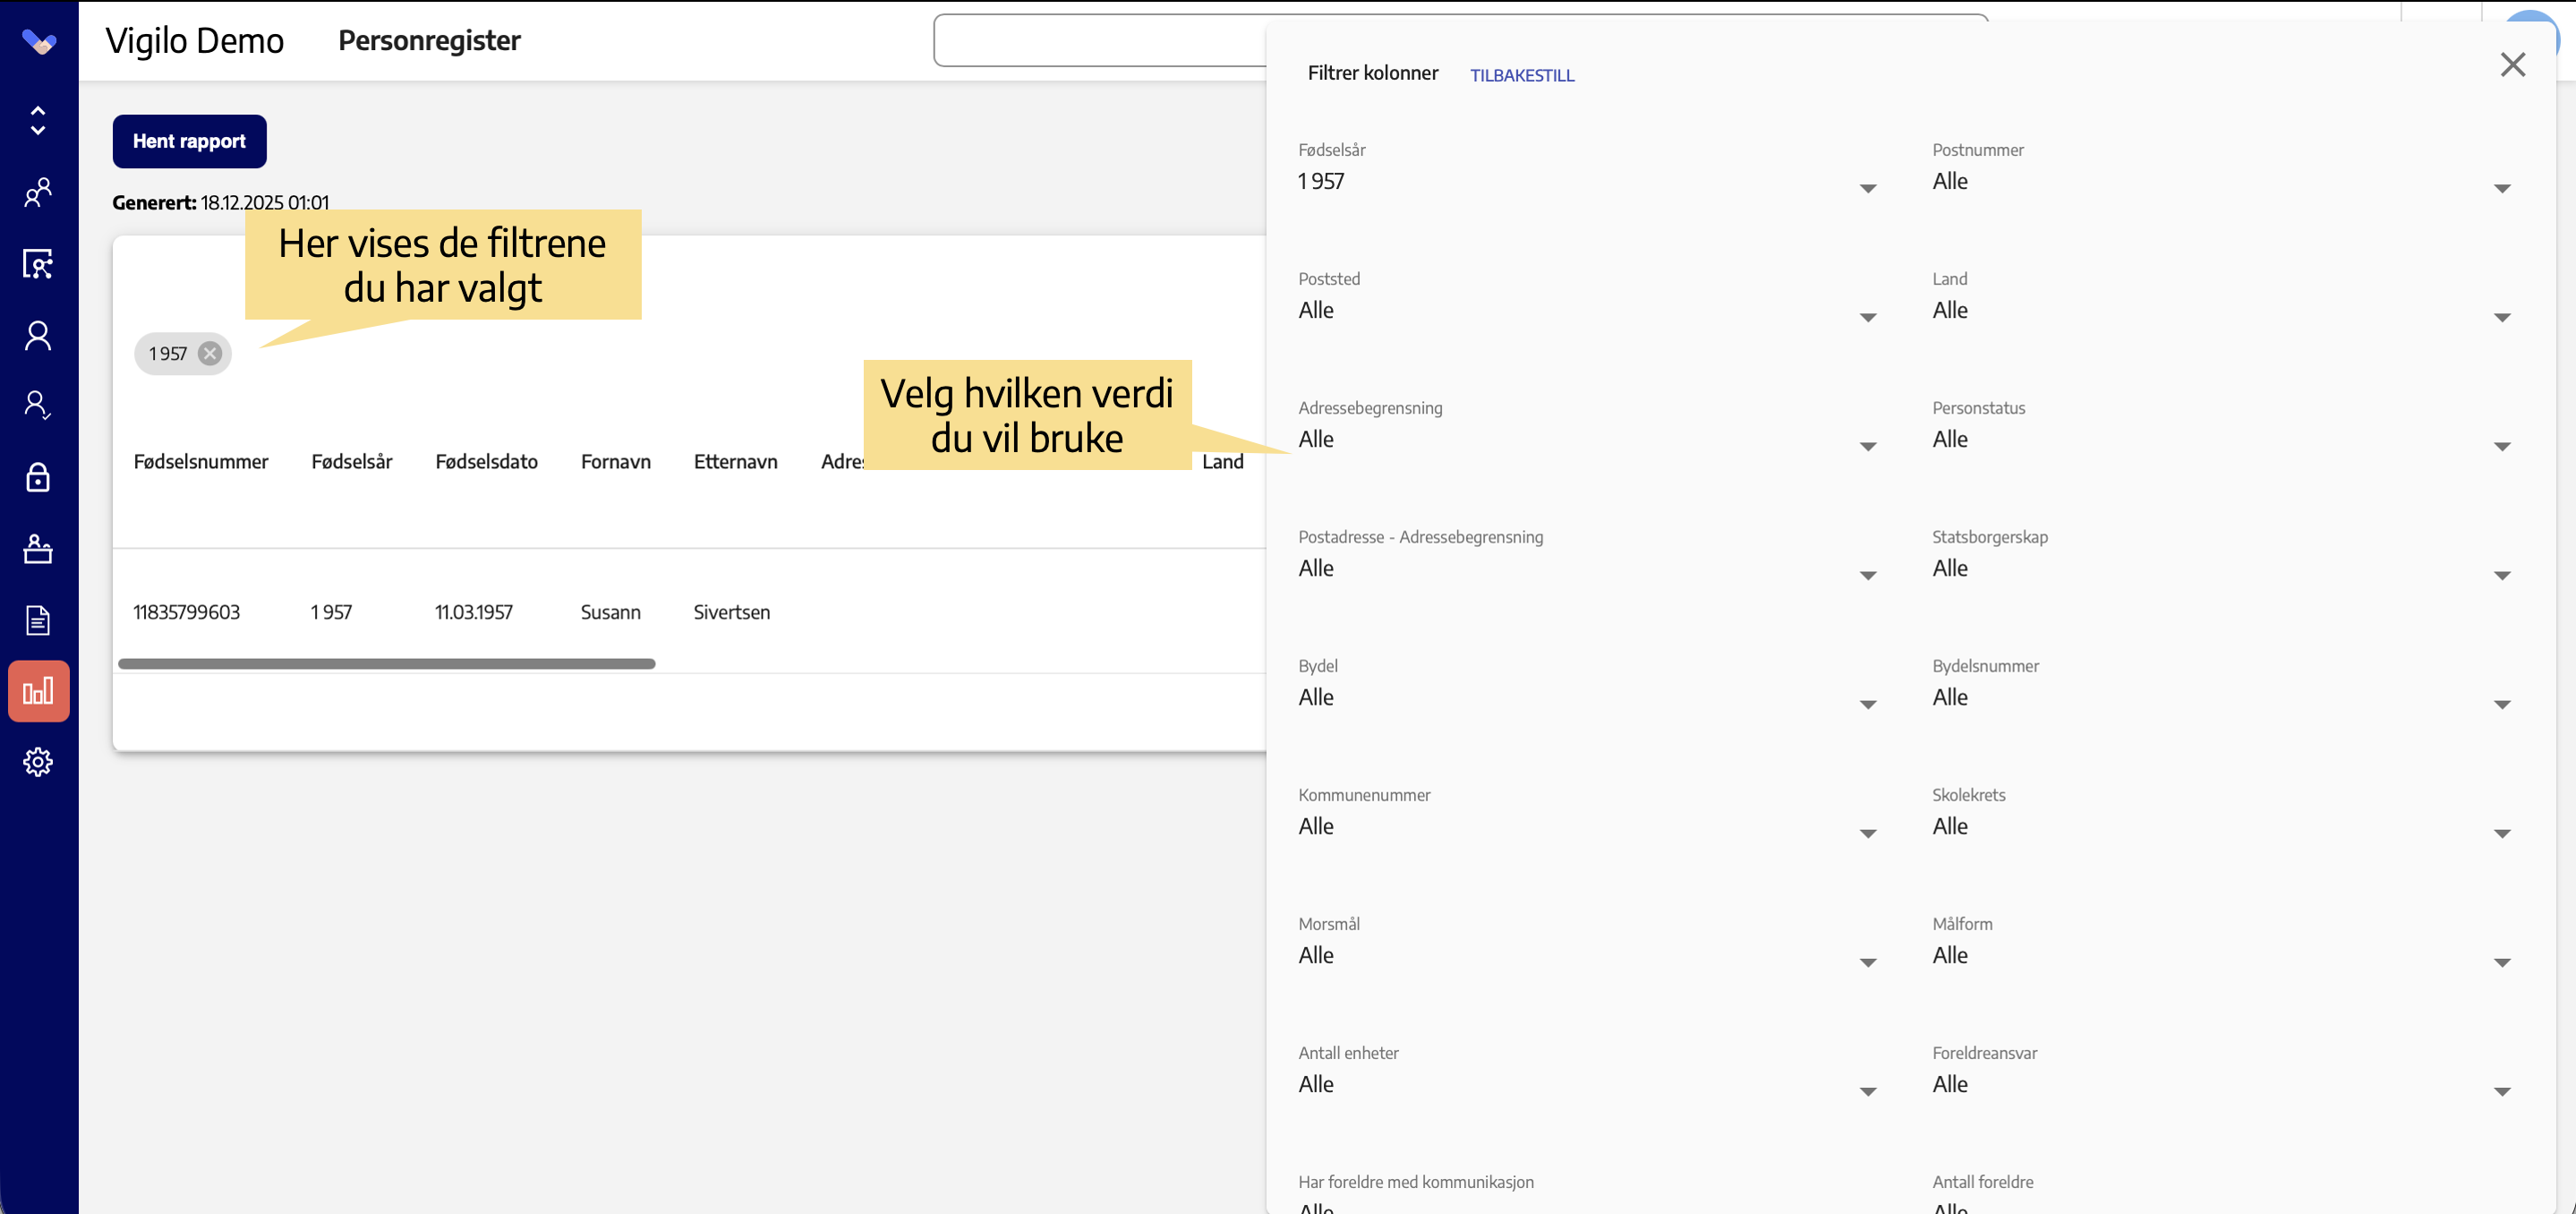Screen dimensions: 2576x1214
Task: Open the Målform filter dropdown
Action: pos(2221,956)
